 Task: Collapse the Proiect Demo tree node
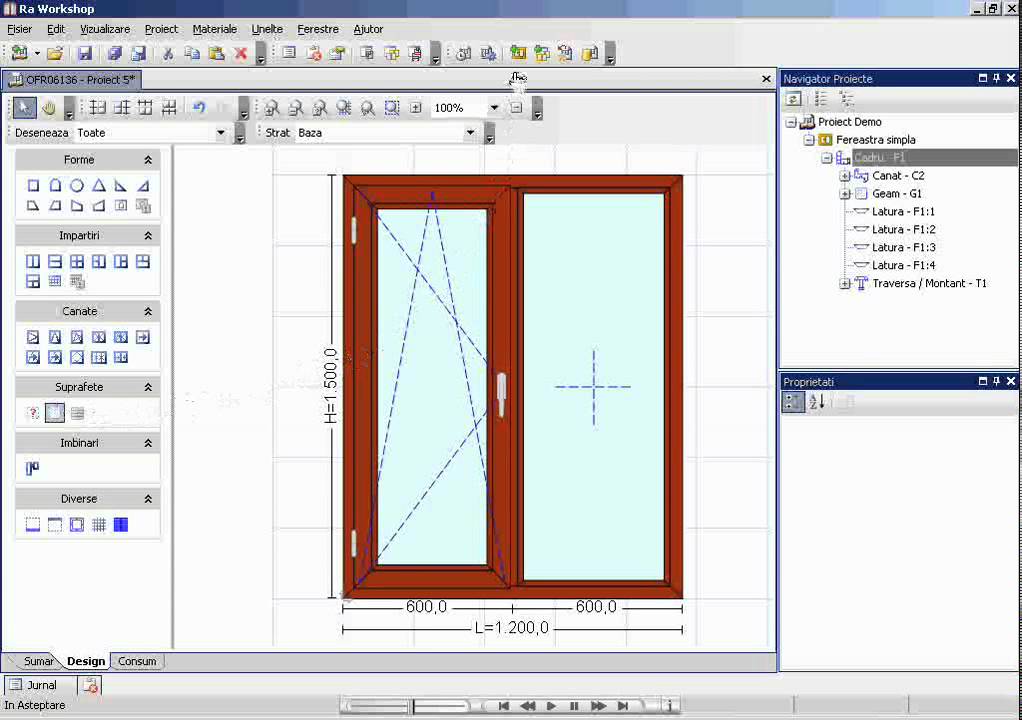tap(791, 122)
